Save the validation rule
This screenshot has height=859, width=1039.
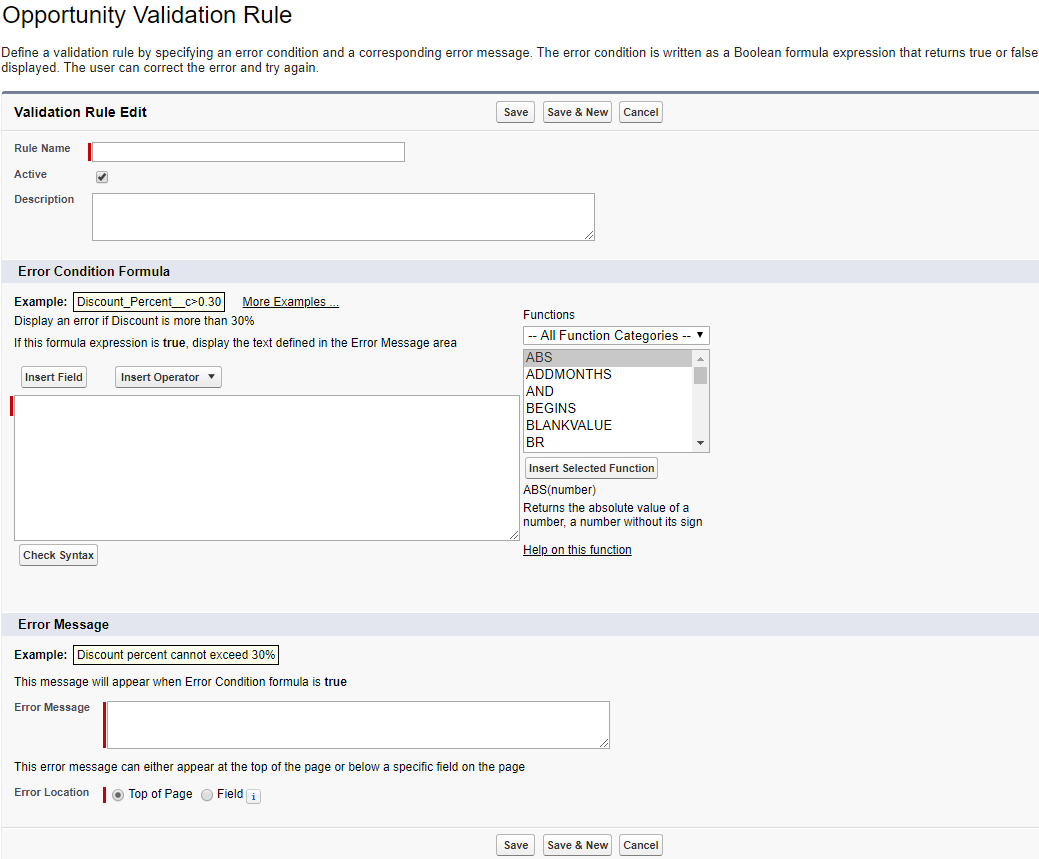[x=514, y=112]
